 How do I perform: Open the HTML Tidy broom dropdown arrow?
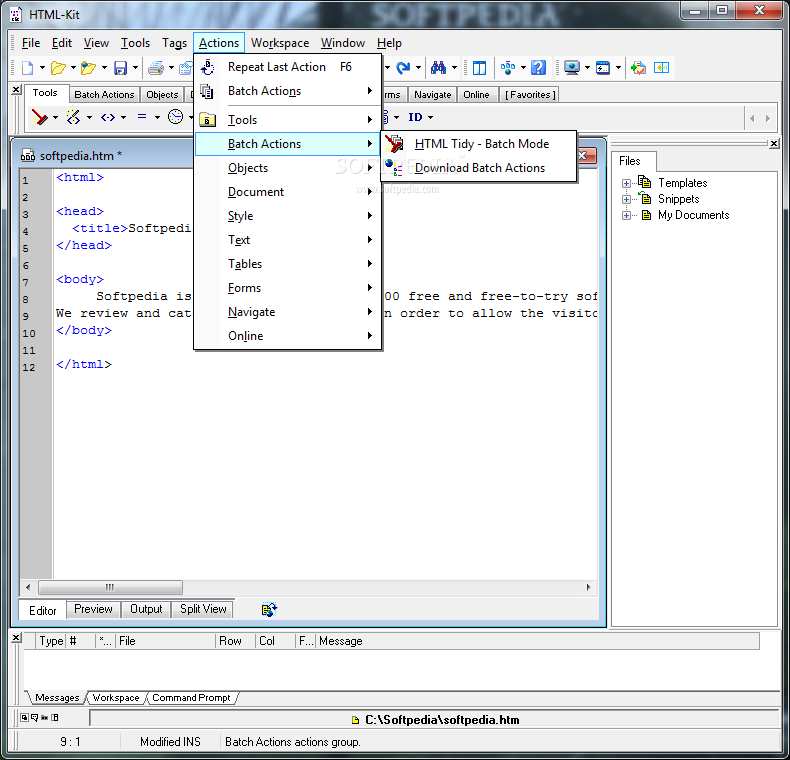55,117
